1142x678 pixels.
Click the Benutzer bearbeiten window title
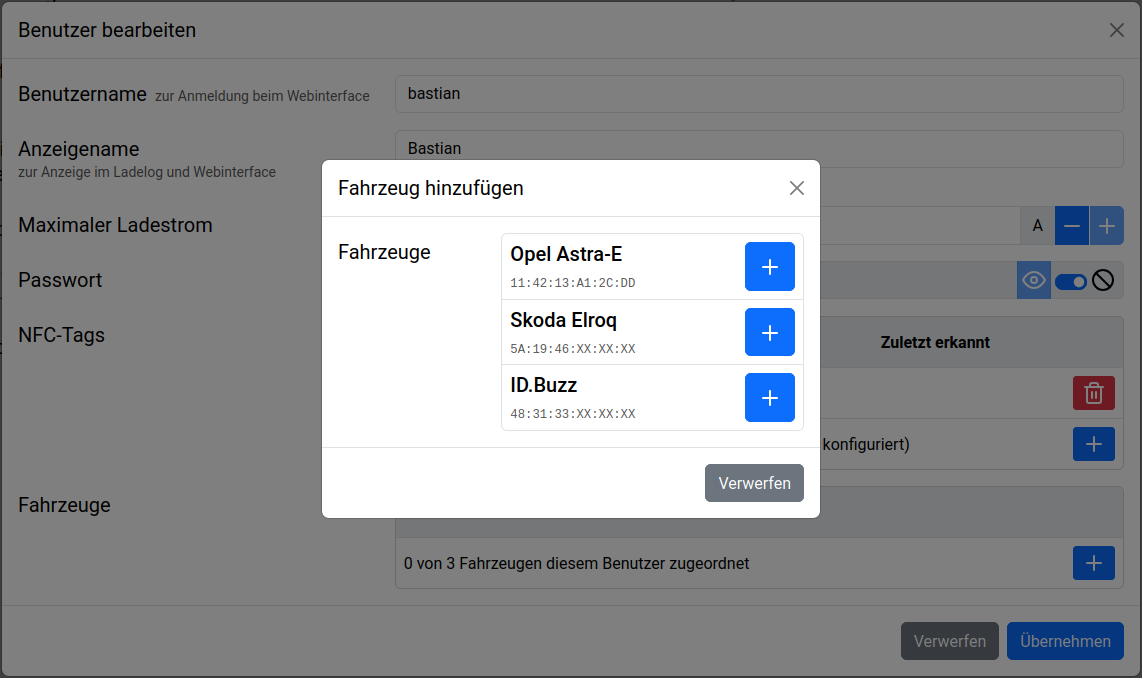107,30
